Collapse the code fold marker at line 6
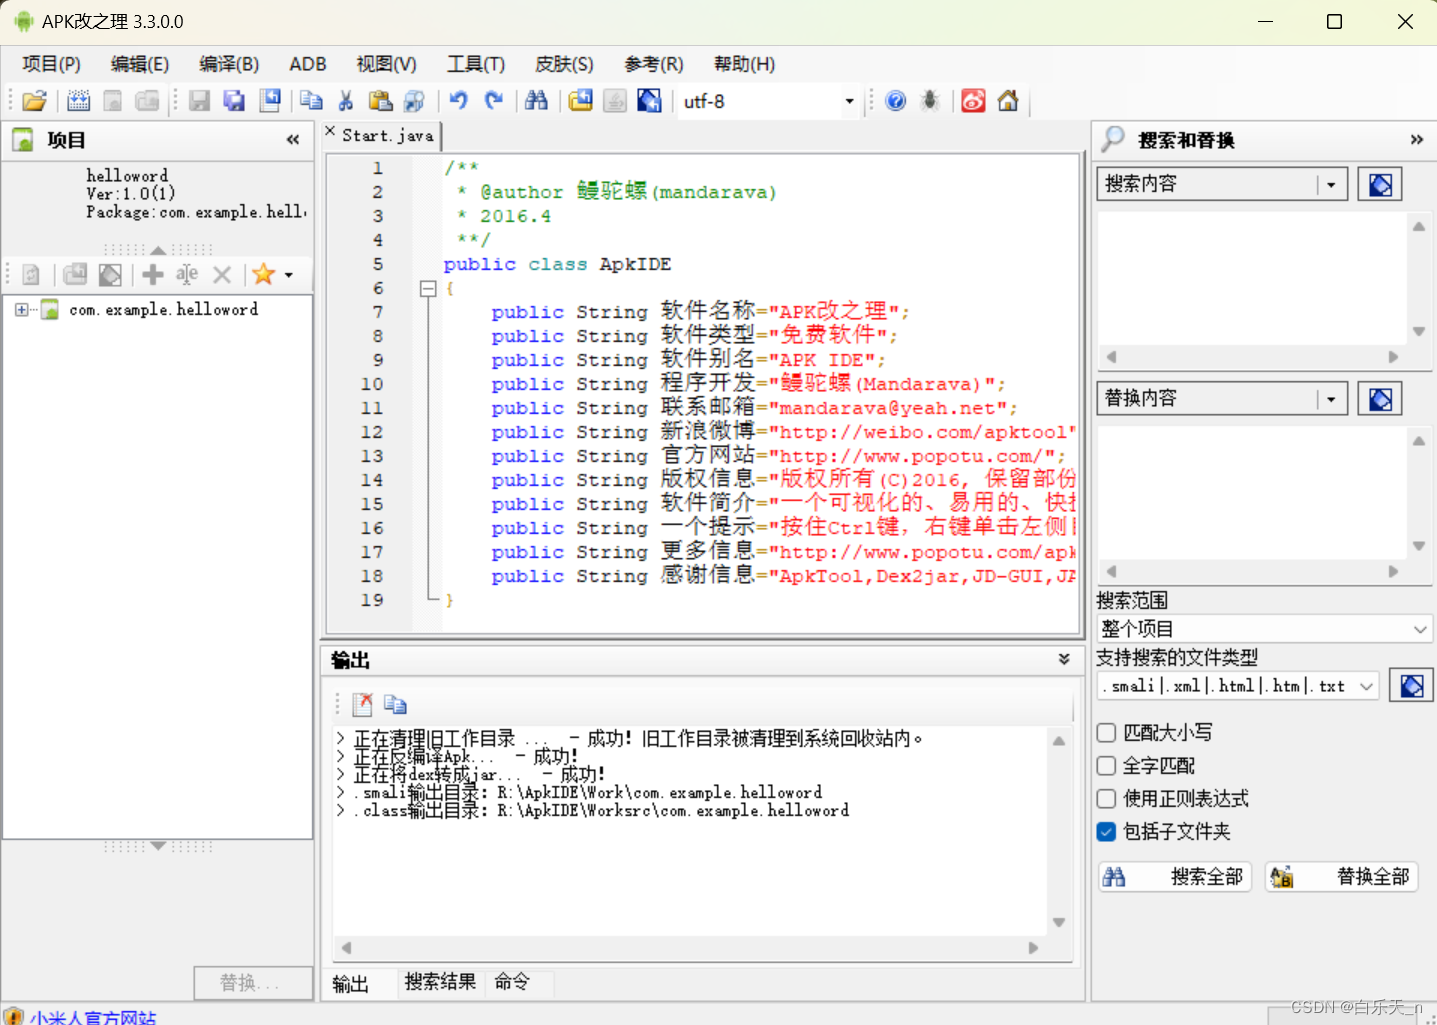Image resolution: width=1437 pixels, height=1025 pixels. tap(428, 288)
